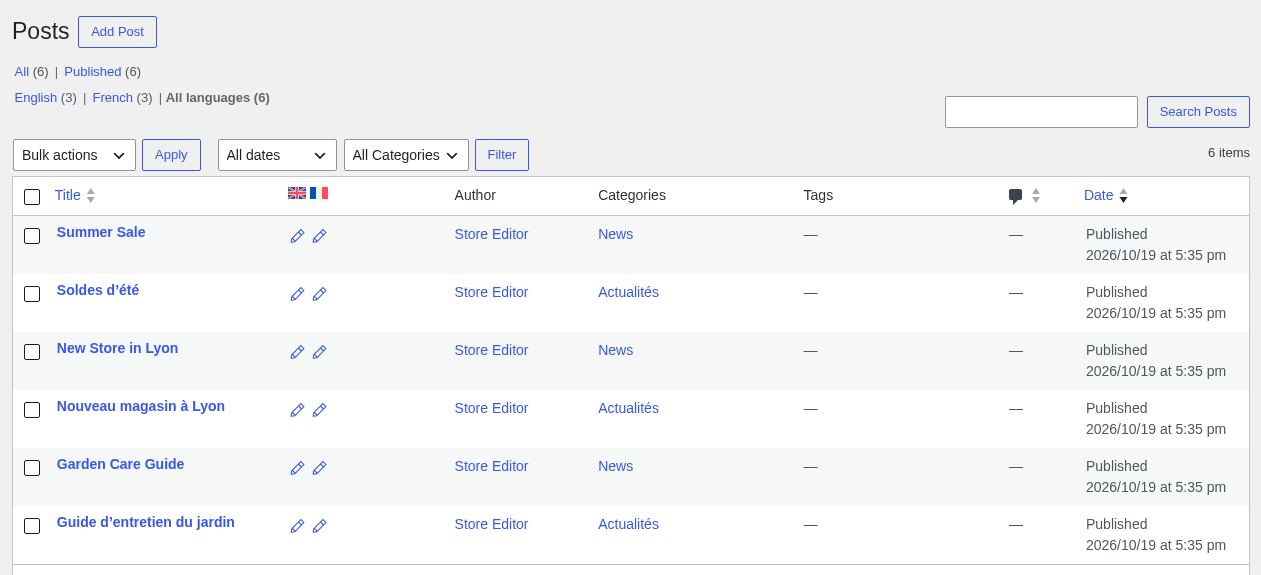The width and height of the screenshot is (1261, 575).
Task: Check the Summer Sale post checkbox
Action: click(x=32, y=236)
